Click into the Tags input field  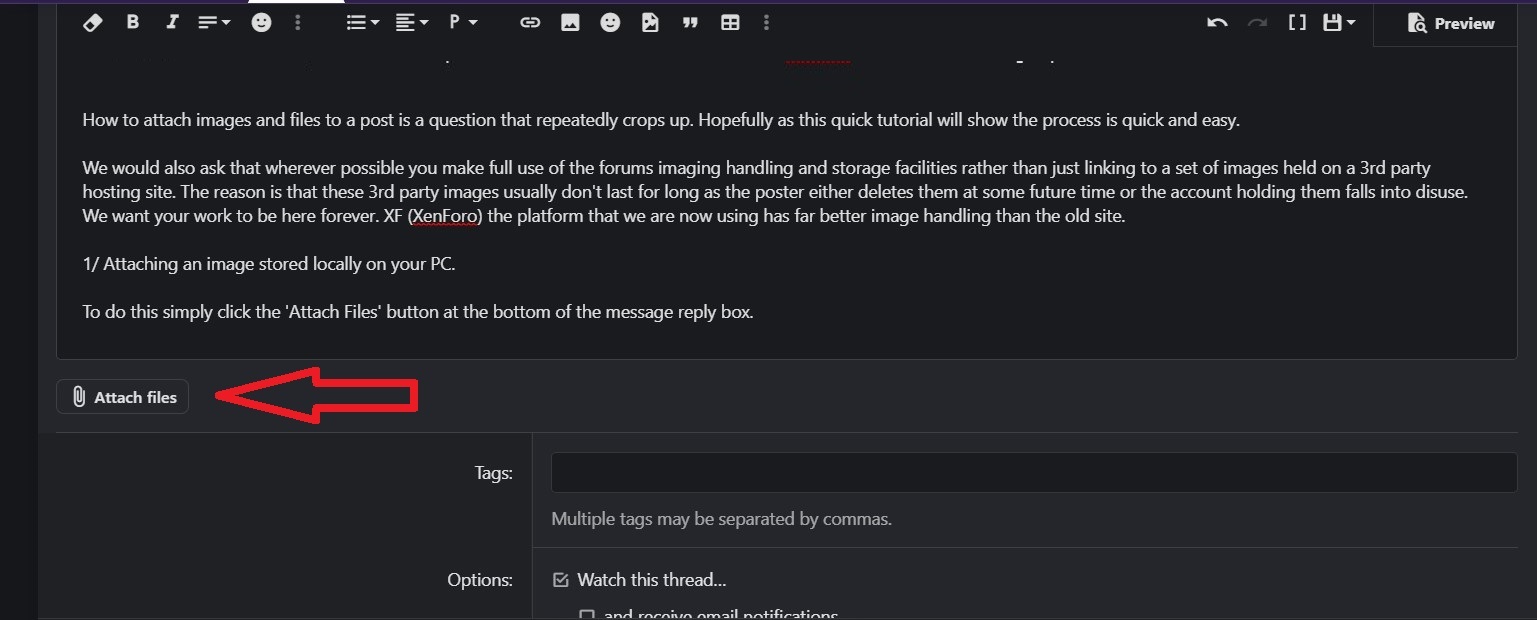tap(1034, 472)
